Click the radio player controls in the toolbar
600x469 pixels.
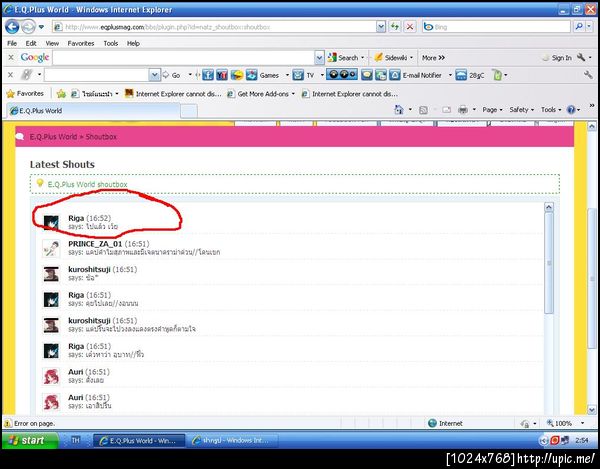342,75
